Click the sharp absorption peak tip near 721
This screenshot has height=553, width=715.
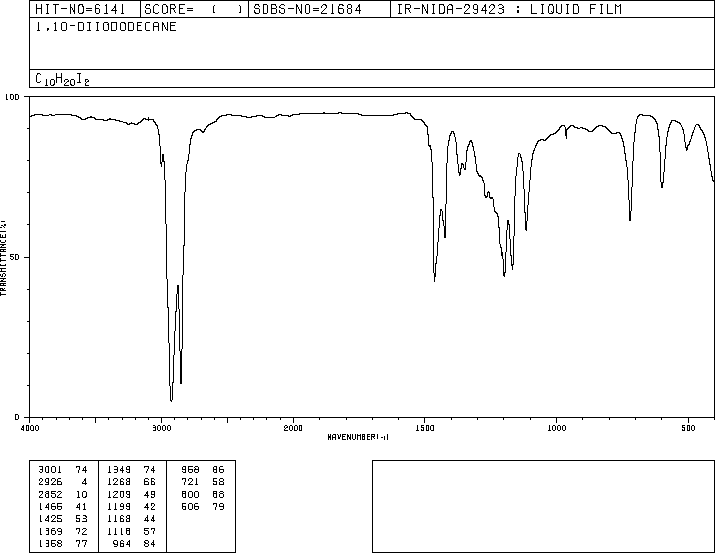tap(630, 220)
